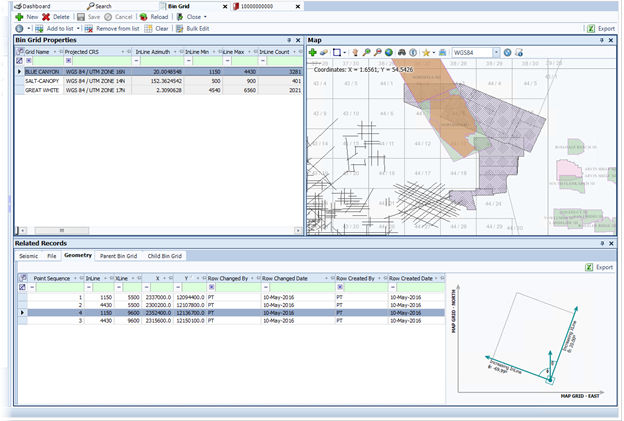Screen dimensions: 624x421
Task: Open the rectangle selection tool dropdown arrow
Action: (344, 53)
